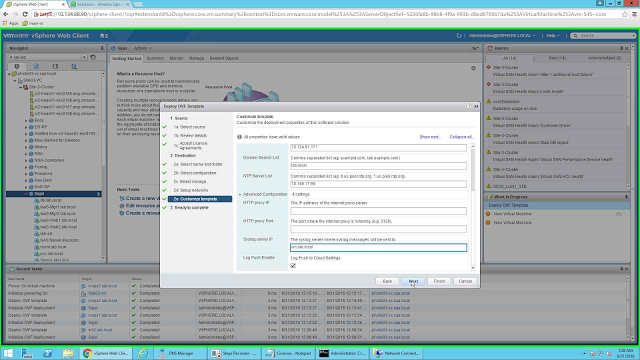Go to step 2c Select storage
Viewport: 640px width, 360px height.
[x=190, y=182]
